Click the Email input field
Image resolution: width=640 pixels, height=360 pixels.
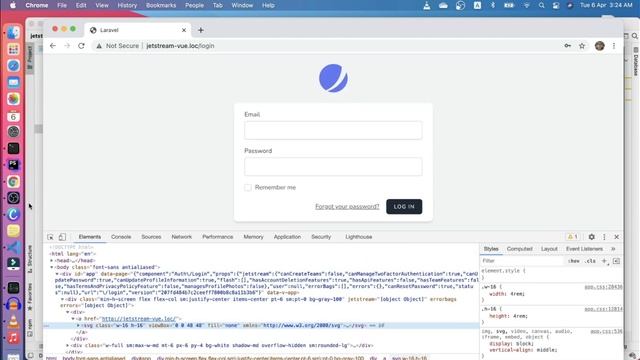[x=333, y=130]
